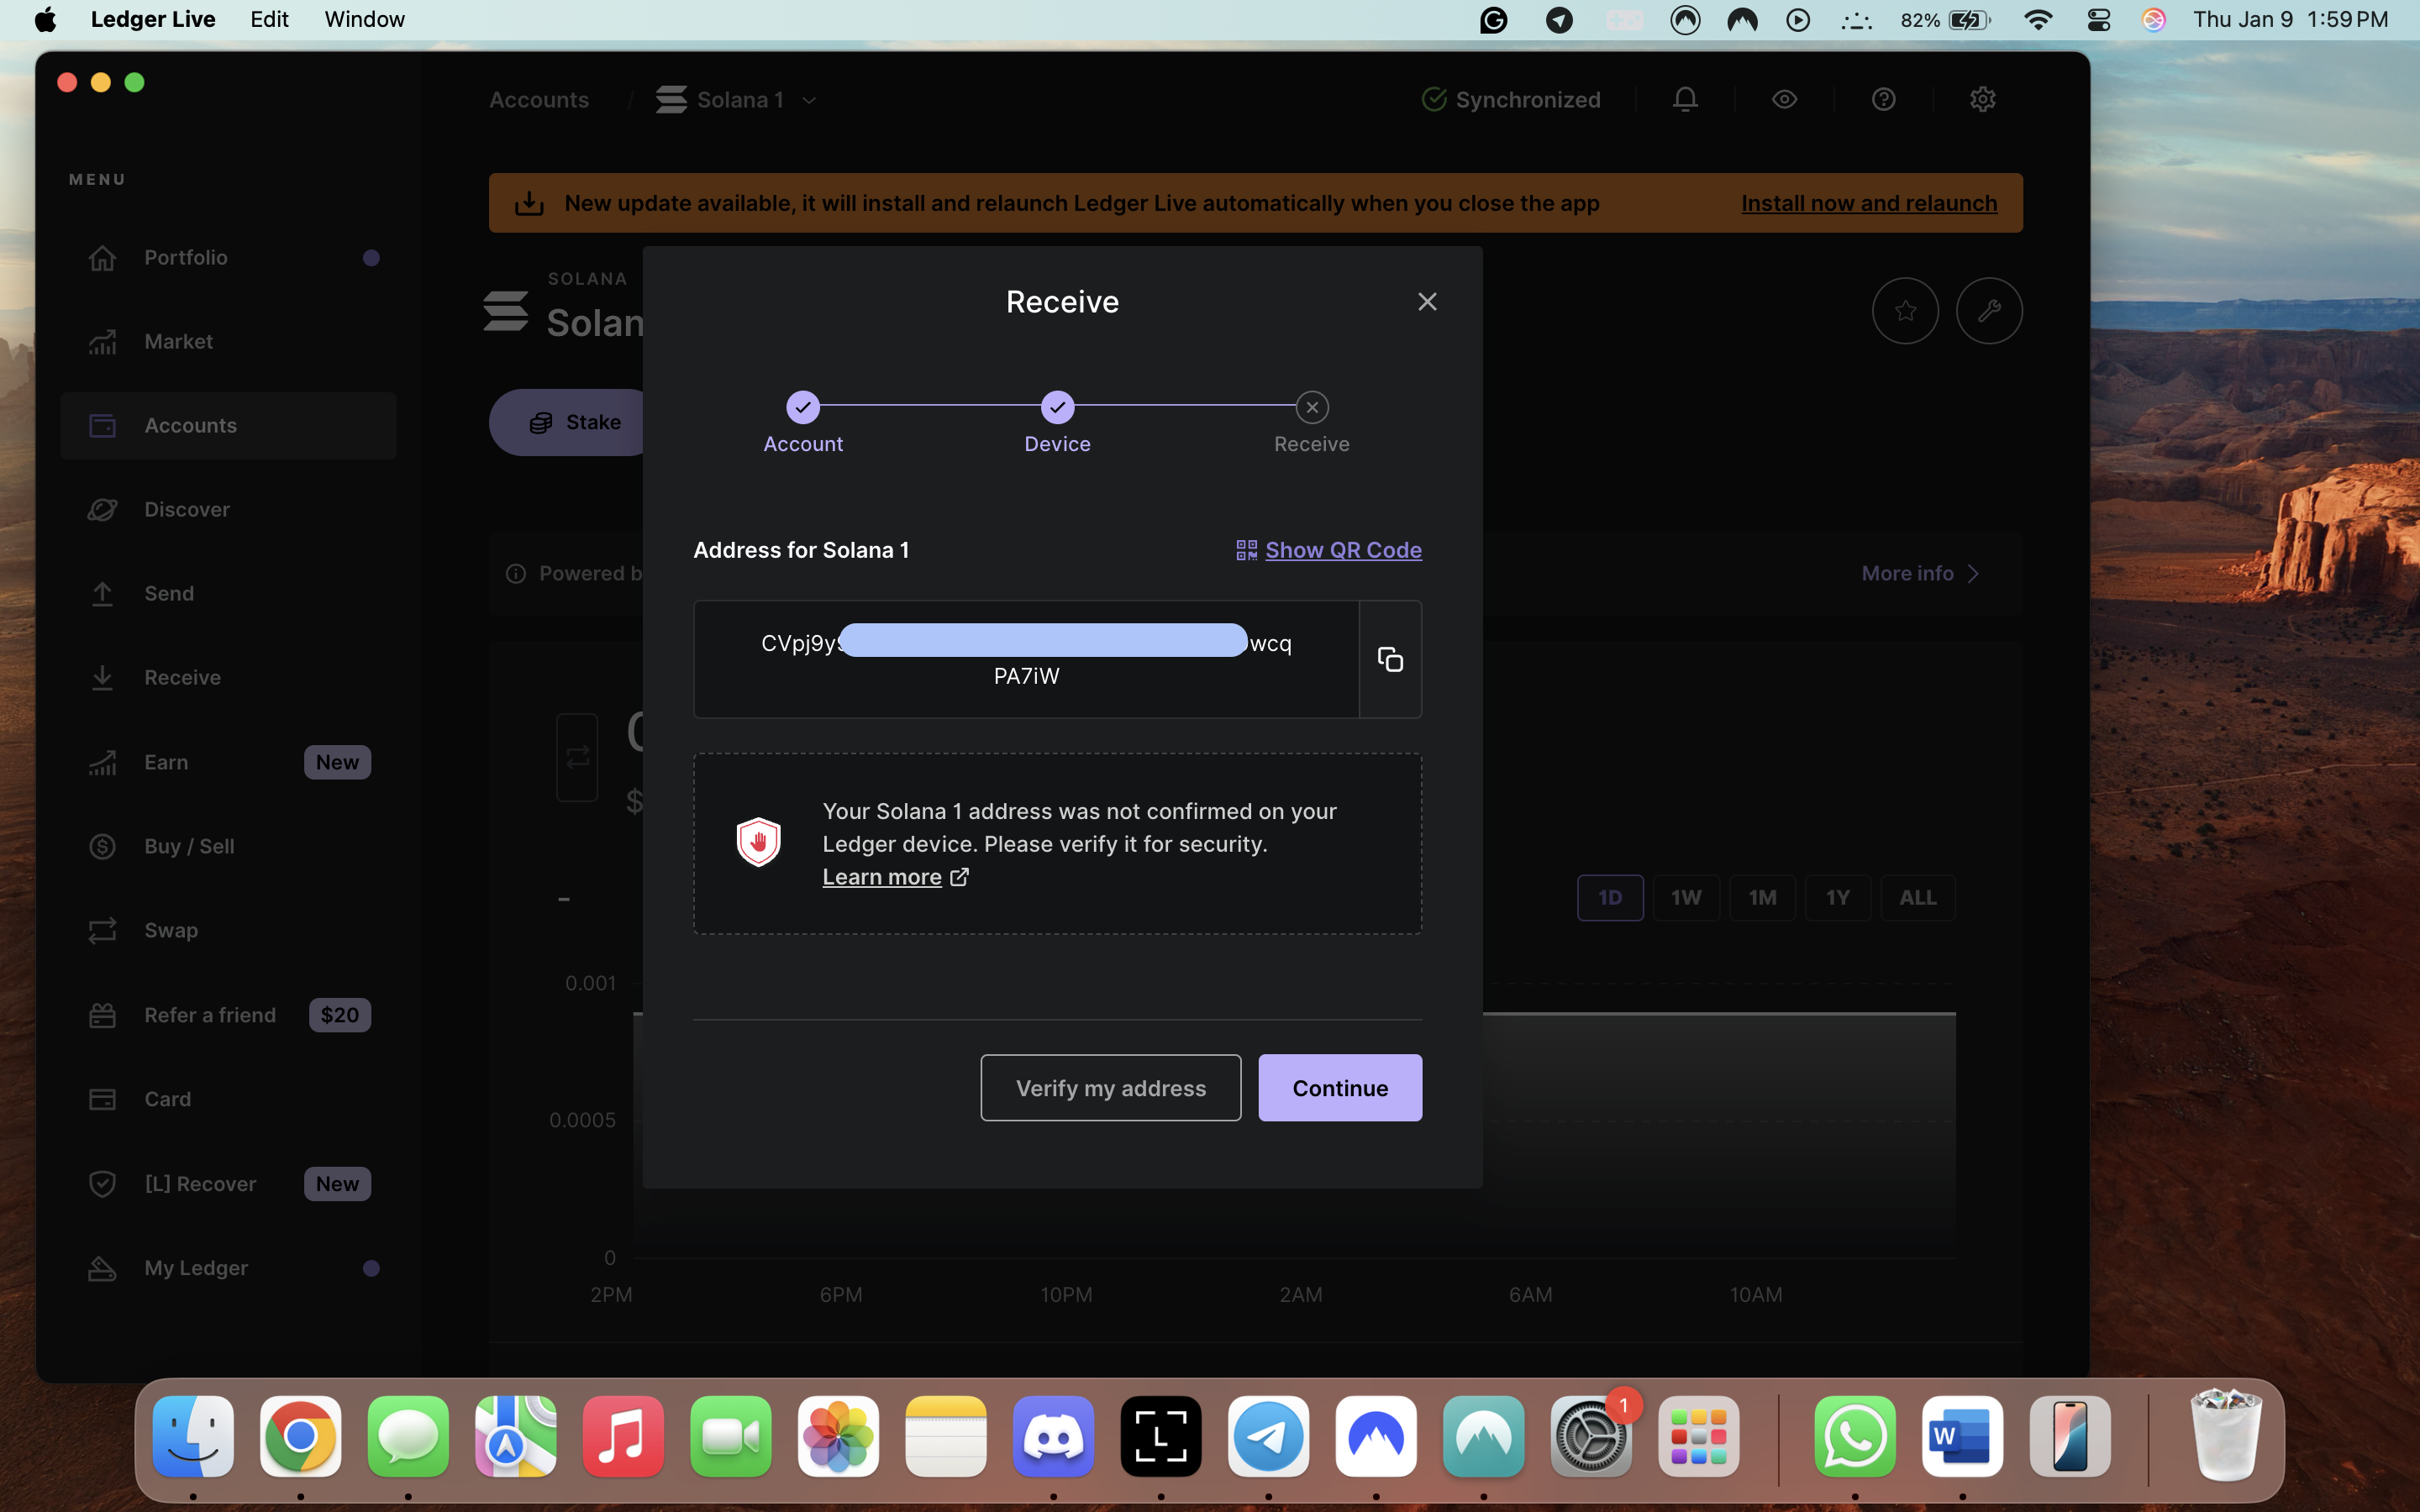Select the ALL chart range
Image resolution: width=2420 pixels, height=1512 pixels.
tap(1918, 897)
